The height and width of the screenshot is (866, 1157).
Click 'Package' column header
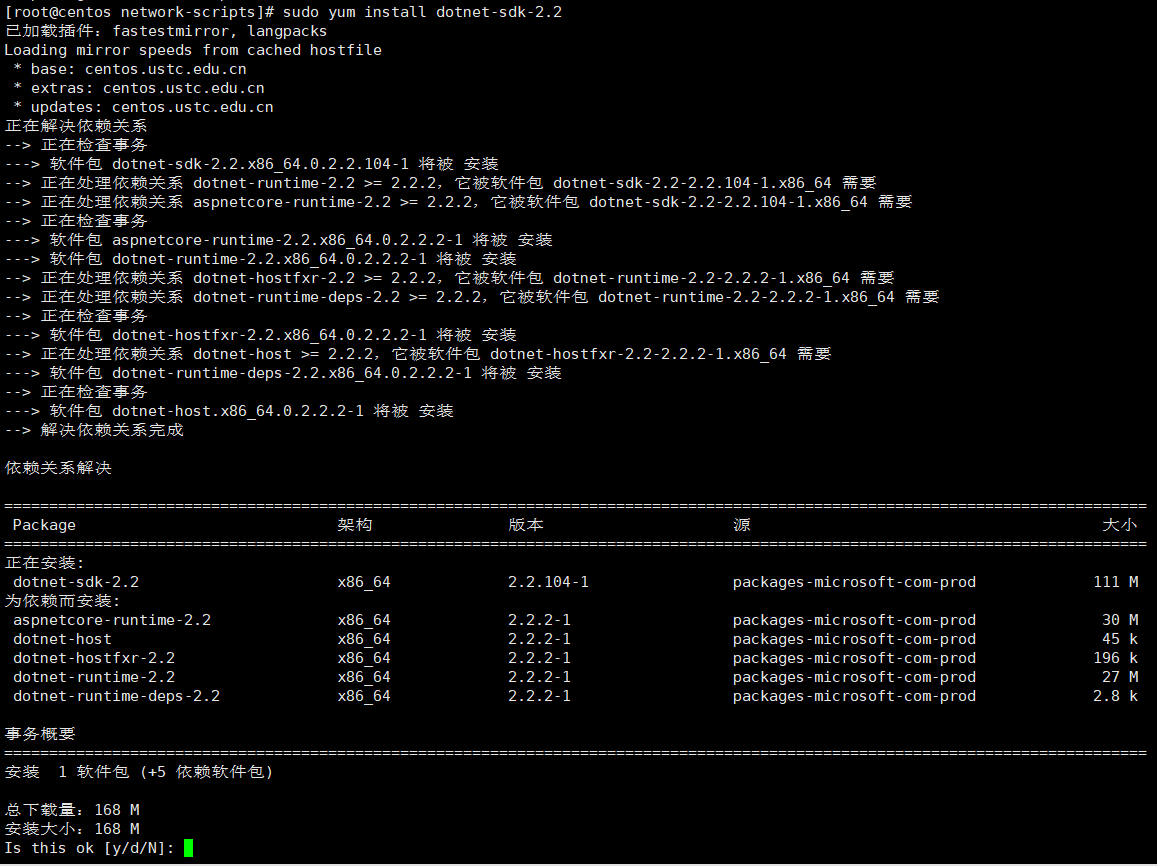pyautogui.click(x=44, y=525)
